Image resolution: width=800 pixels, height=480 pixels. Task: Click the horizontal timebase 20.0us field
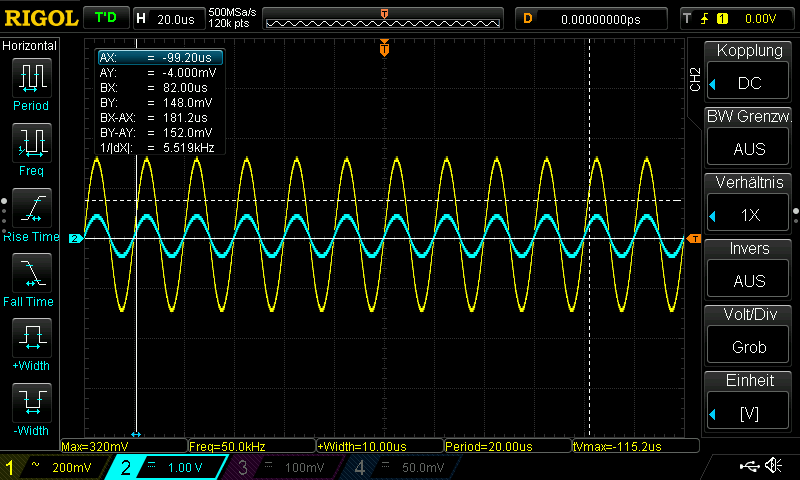click(168, 19)
